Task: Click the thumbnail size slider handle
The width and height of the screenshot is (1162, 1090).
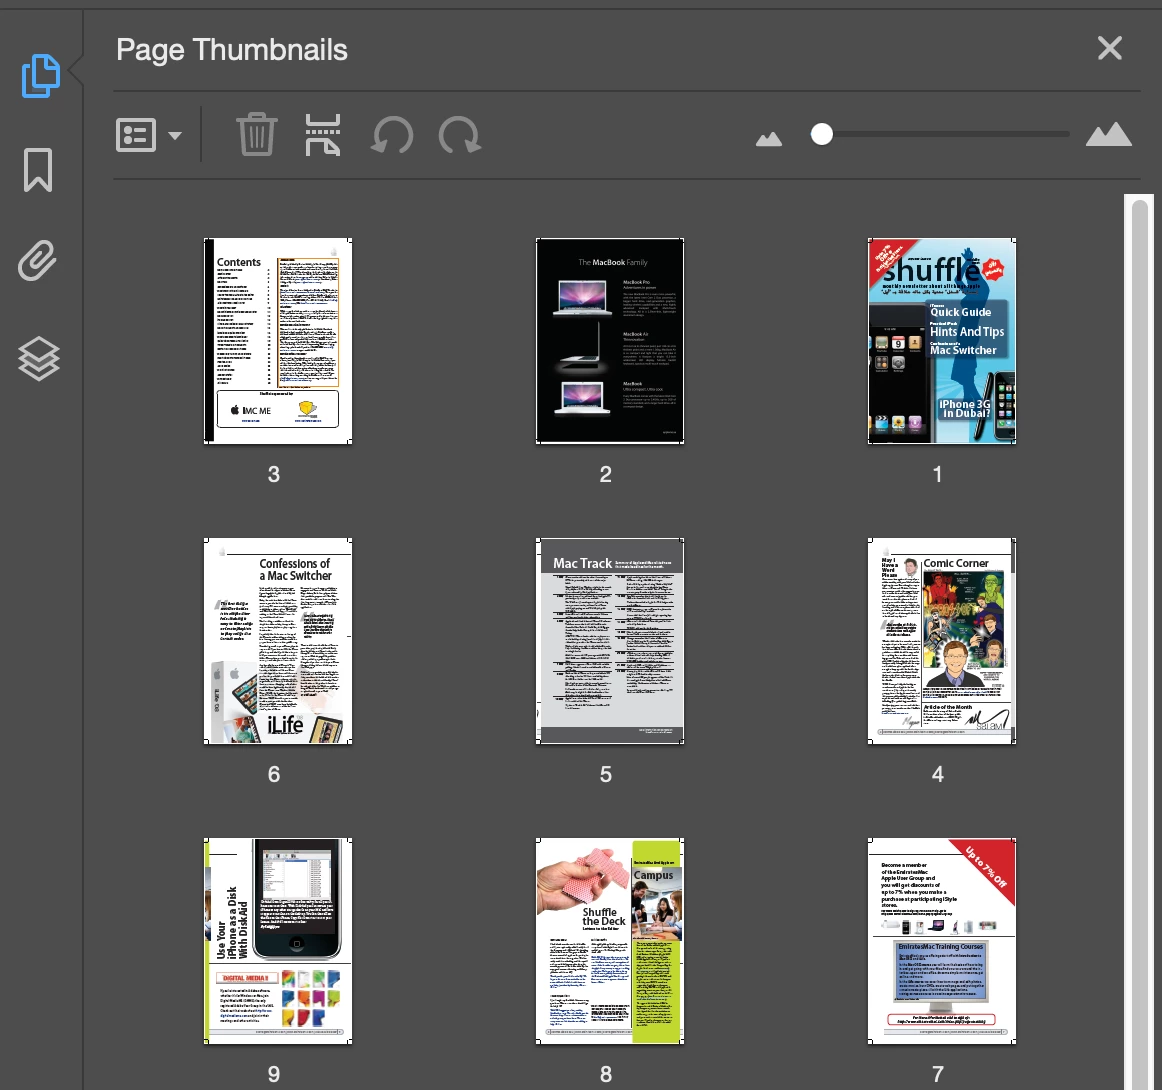Action: tap(821, 134)
